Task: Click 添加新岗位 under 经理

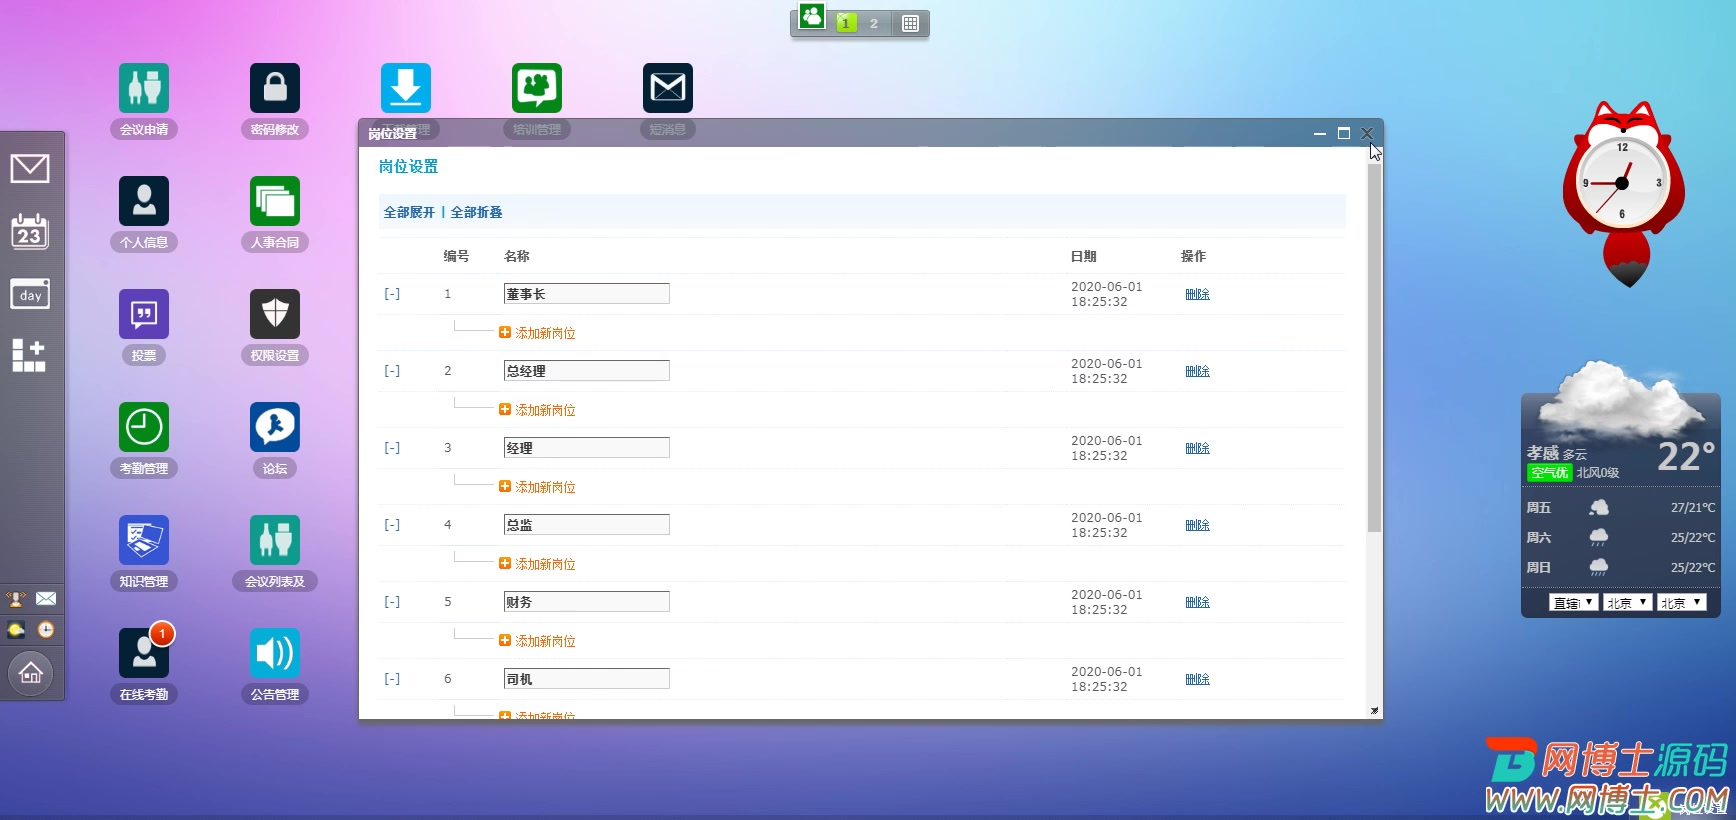Action: 537,487
